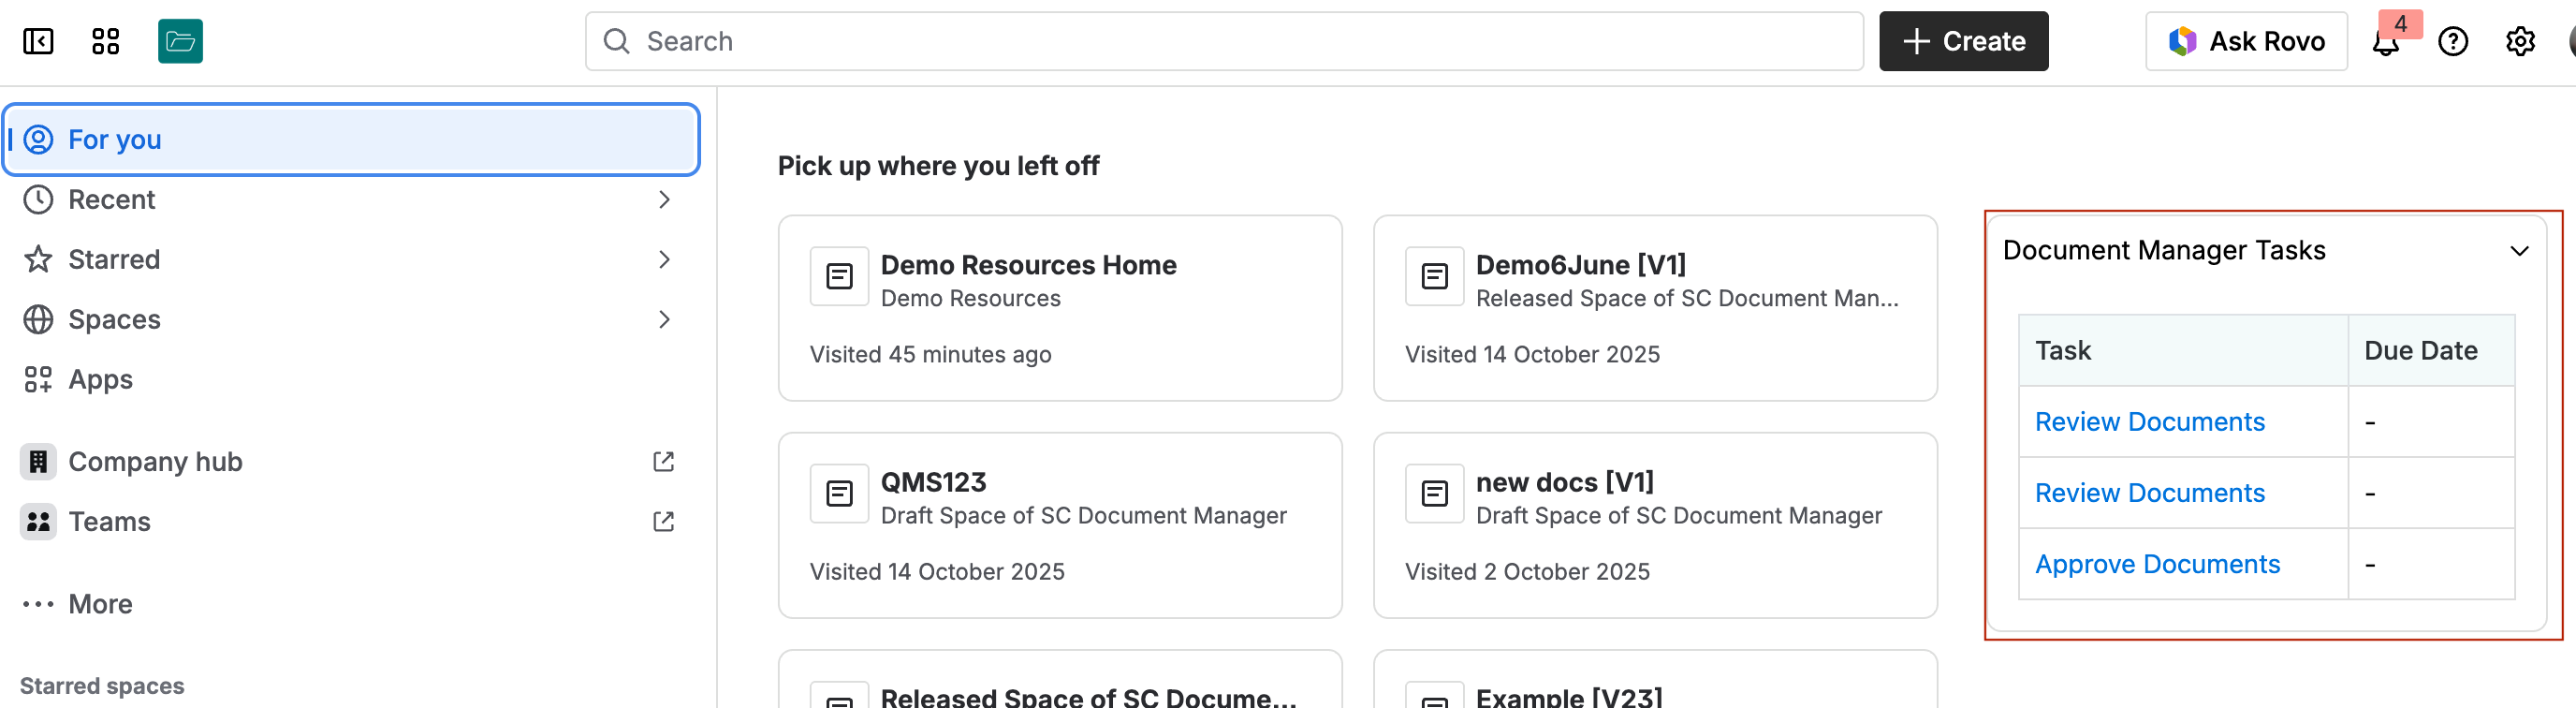
Task: Select the For you menu item
Action: pos(350,140)
